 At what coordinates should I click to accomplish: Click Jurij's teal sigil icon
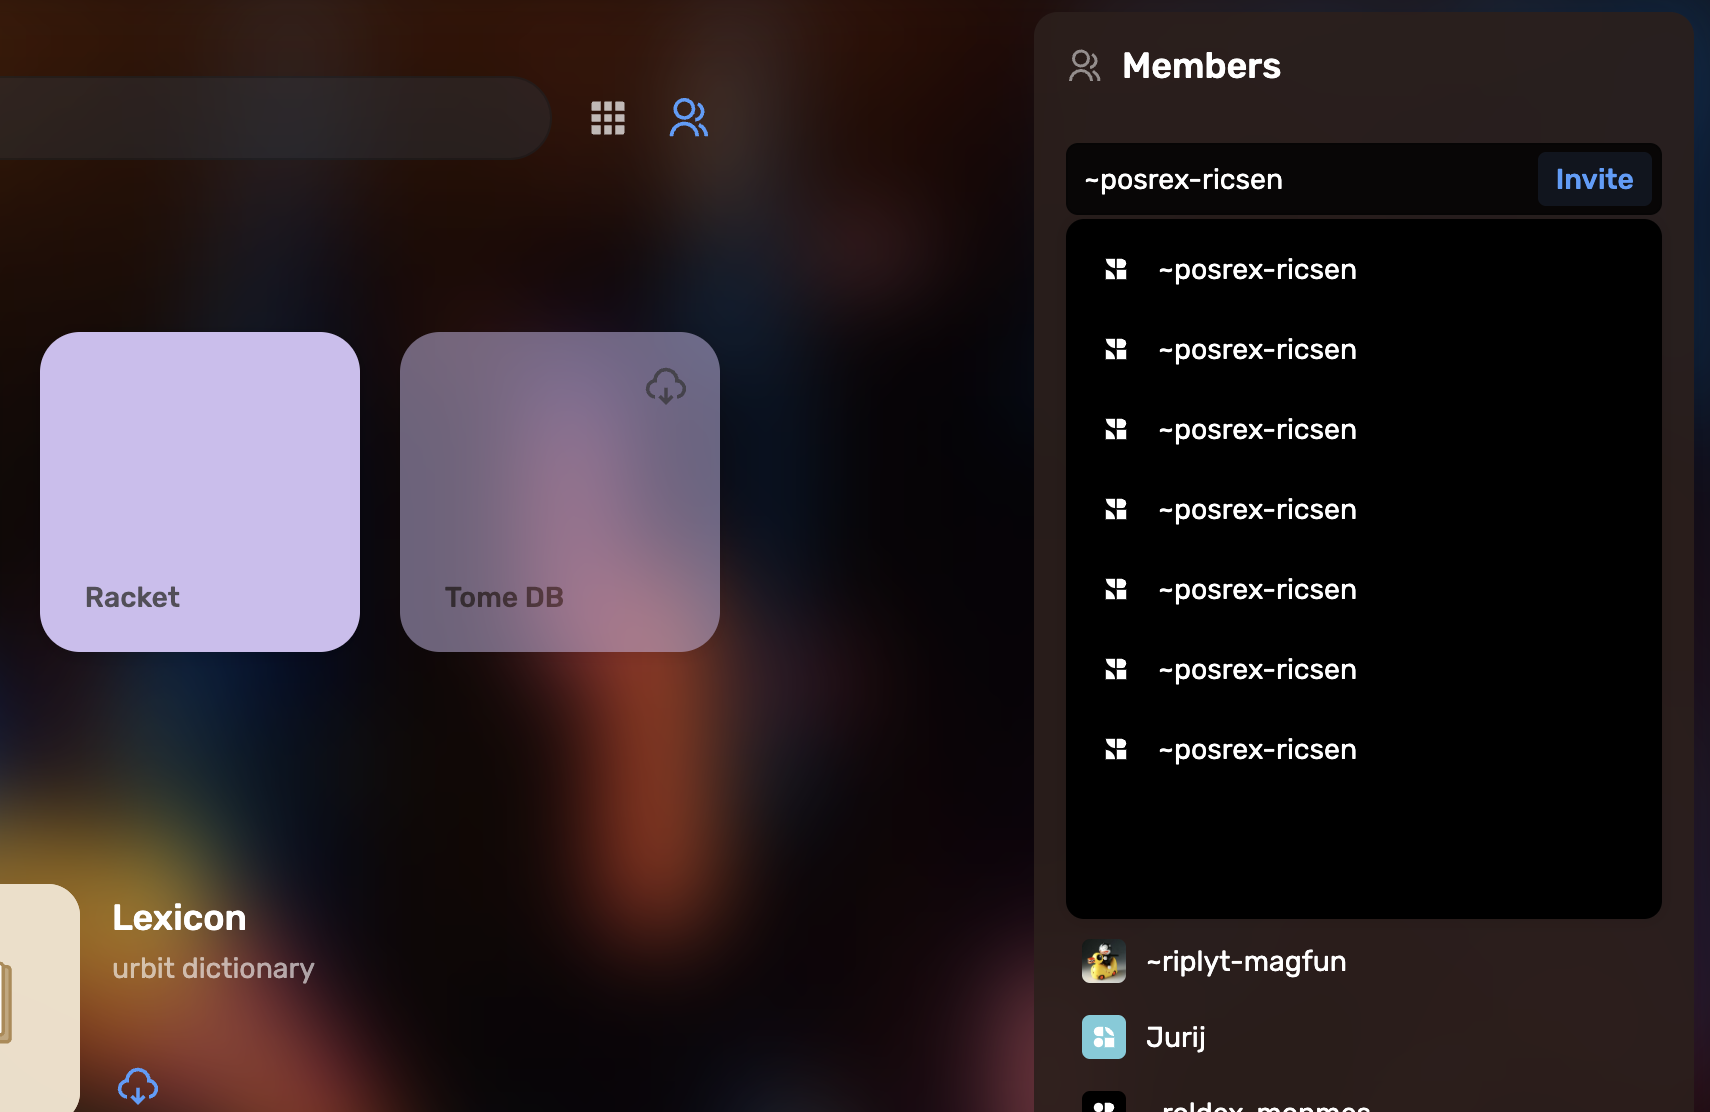[1104, 1037]
